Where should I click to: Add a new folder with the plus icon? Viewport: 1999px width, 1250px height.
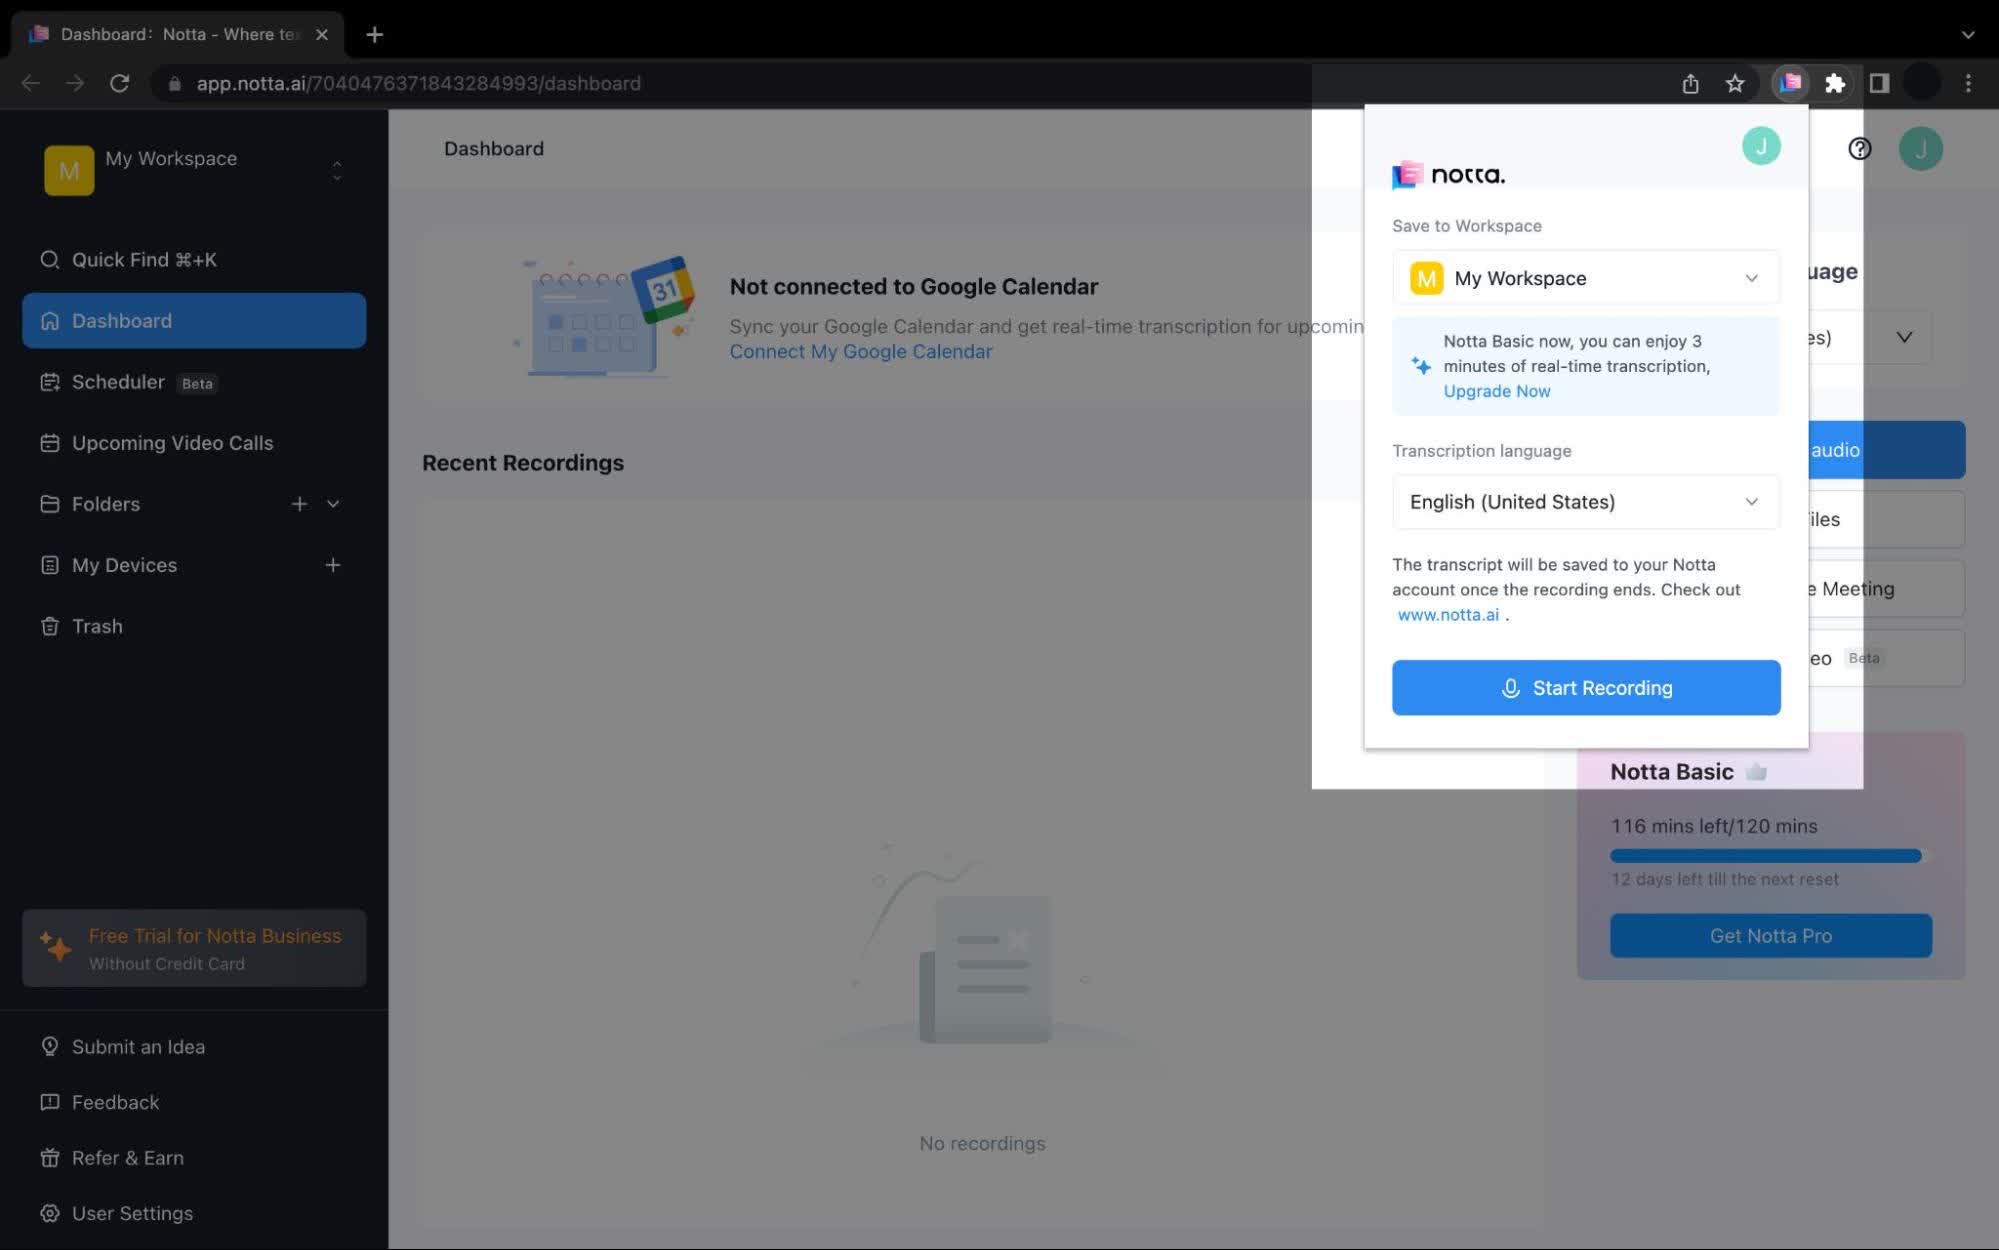point(299,503)
